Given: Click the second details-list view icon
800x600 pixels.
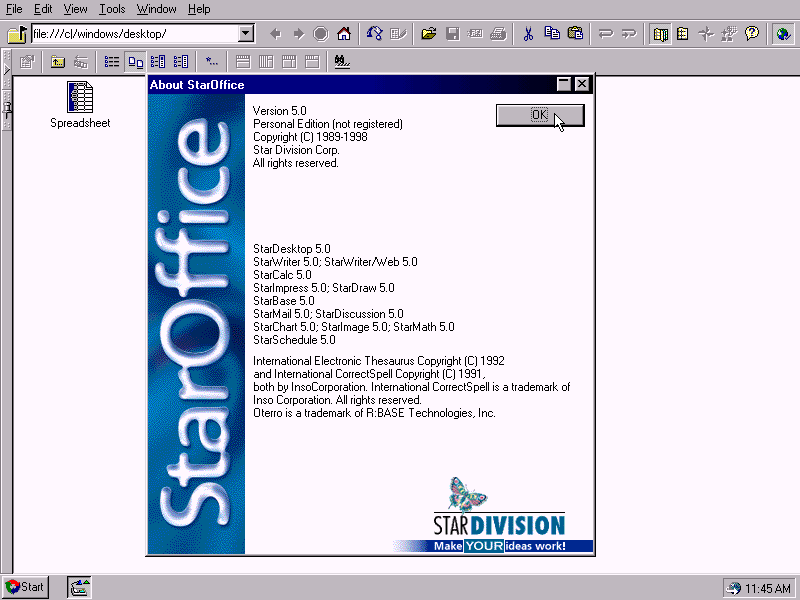Looking at the screenshot, I should pos(181,62).
